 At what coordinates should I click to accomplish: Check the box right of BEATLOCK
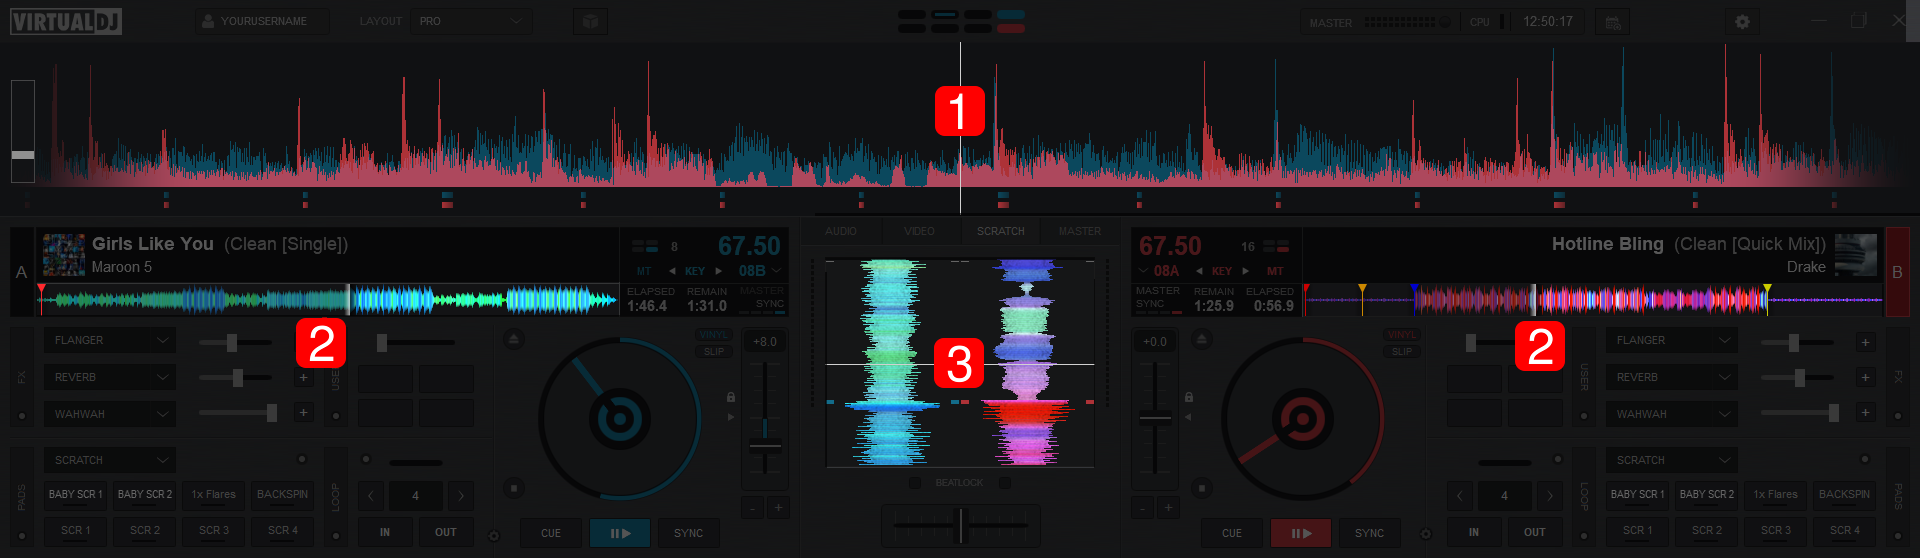[x=1004, y=483]
